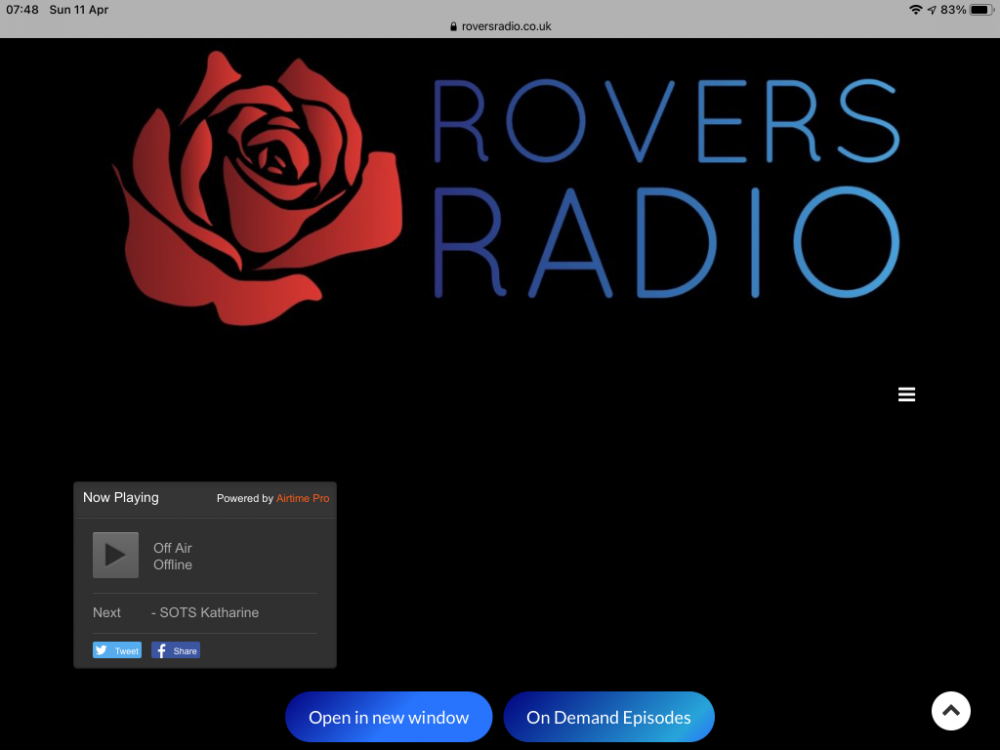Click the Facebook Share button
The width and height of the screenshot is (1000, 750).
click(x=176, y=650)
